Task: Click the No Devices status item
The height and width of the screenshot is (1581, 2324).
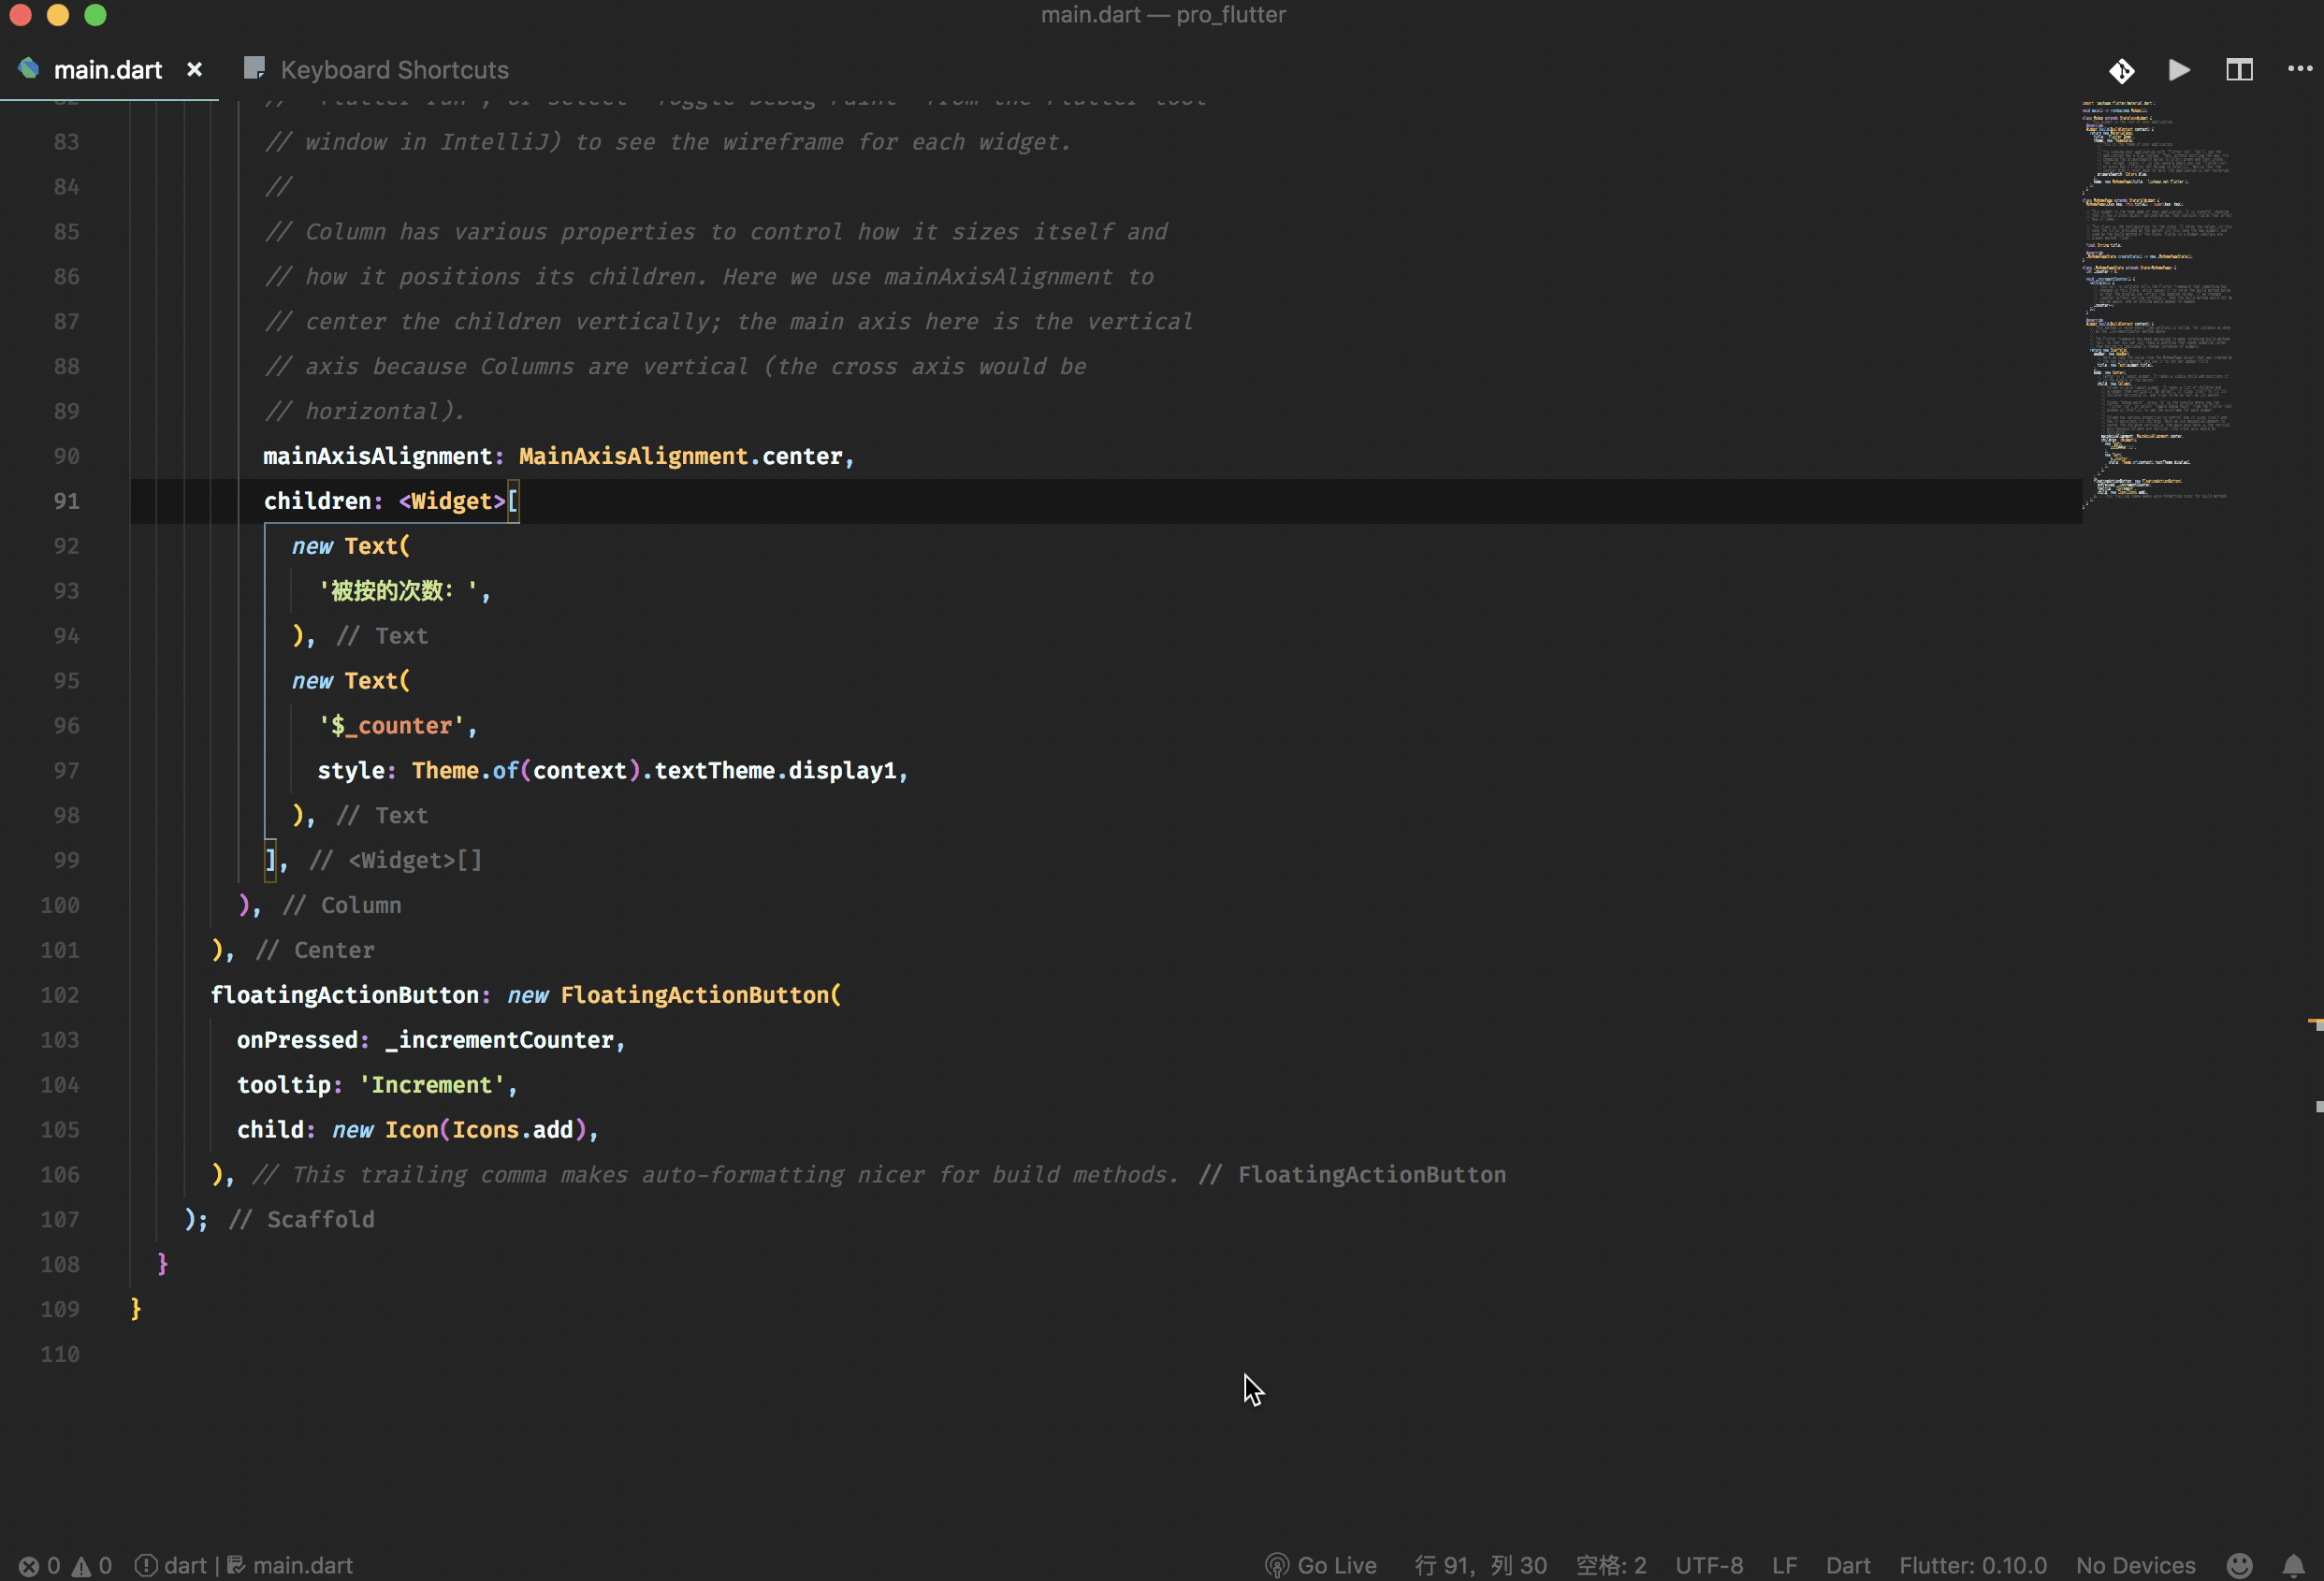Action: pyautogui.click(x=2135, y=1565)
